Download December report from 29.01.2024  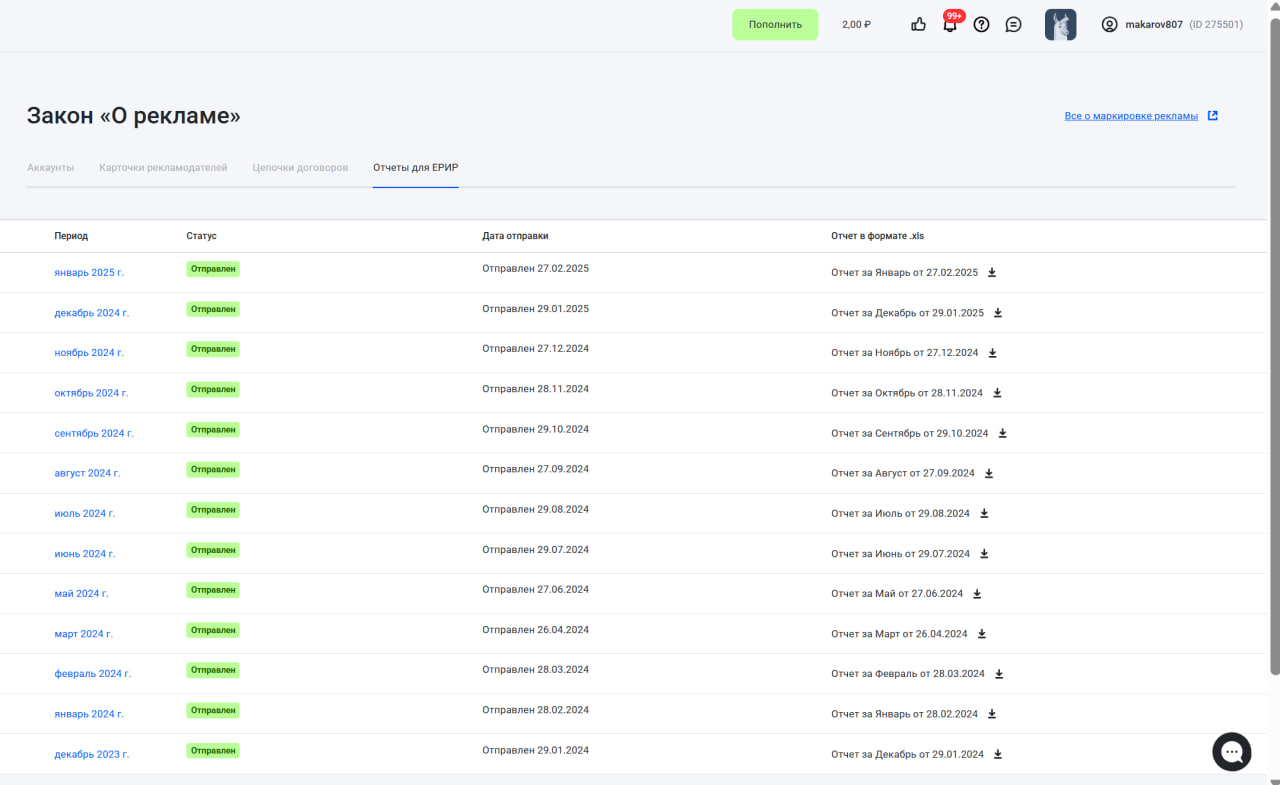pyautogui.click(x=998, y=754)
